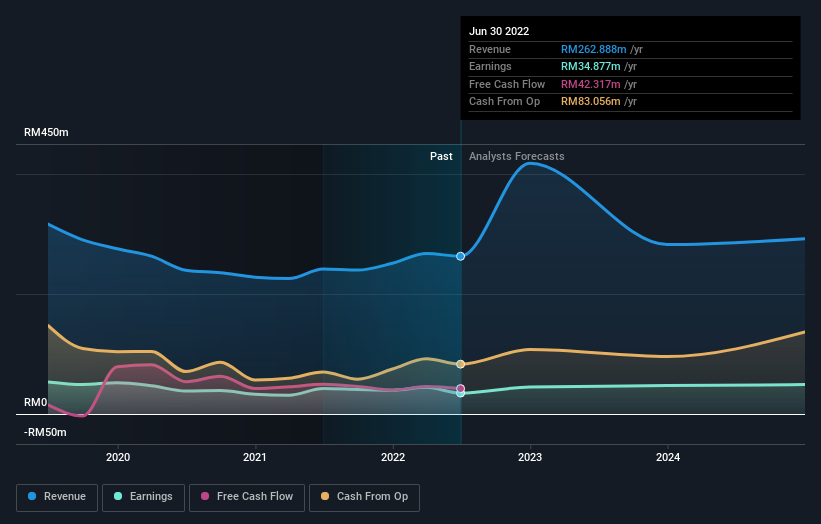The width and height of the screenshot is (821, 524).
Task: Click the Earnings row label in tooltip
Action: pyautogui.click(x=490, y=66)
